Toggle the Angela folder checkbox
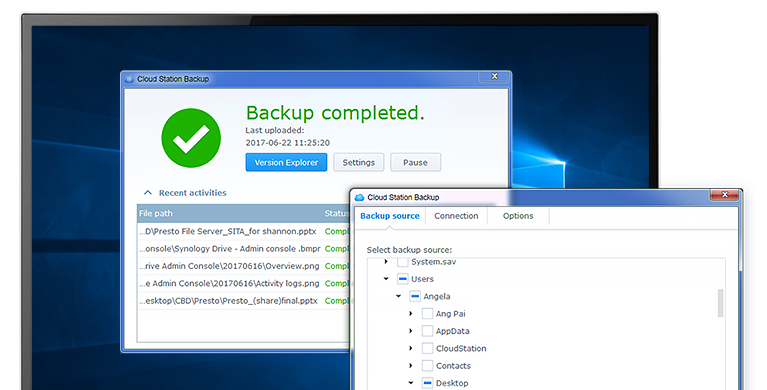 (x=415, y=297)
